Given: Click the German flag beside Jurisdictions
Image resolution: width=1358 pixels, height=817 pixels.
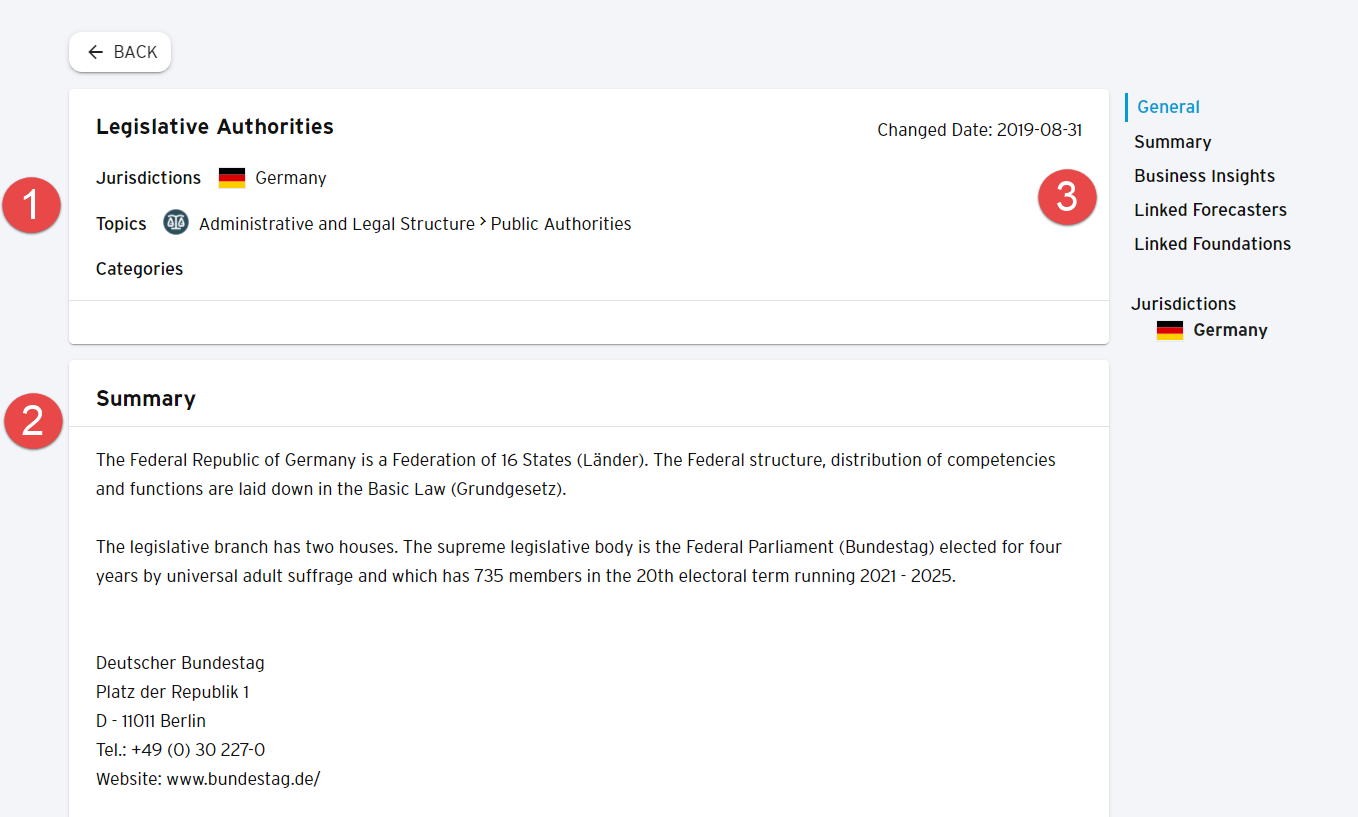Looking at the screenshot, I should coord(232,178).
